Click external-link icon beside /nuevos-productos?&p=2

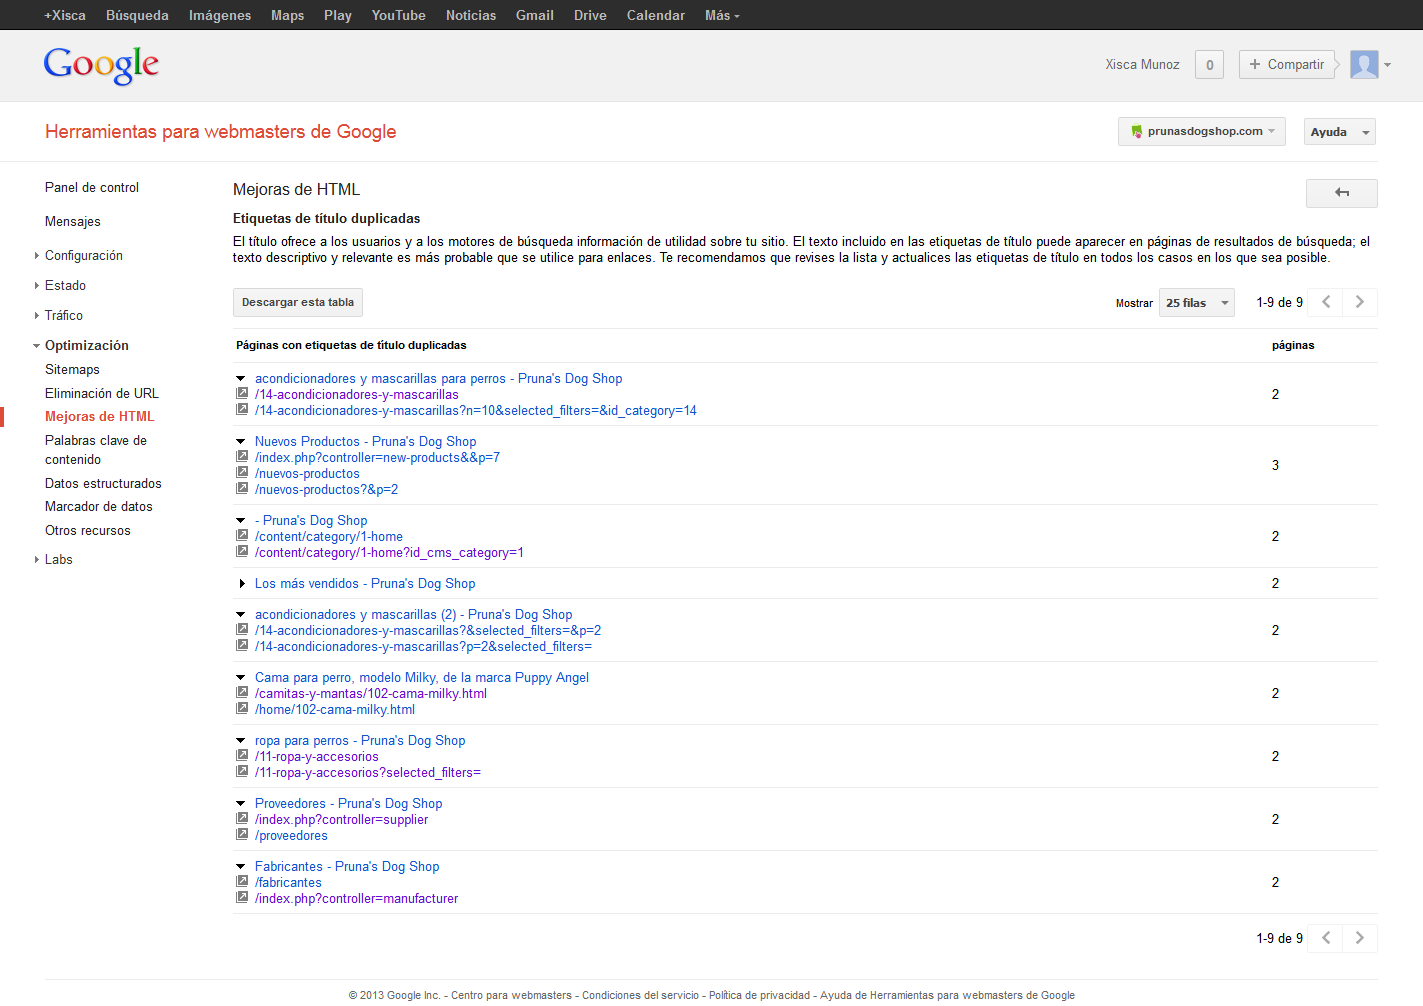pos(242,488)
